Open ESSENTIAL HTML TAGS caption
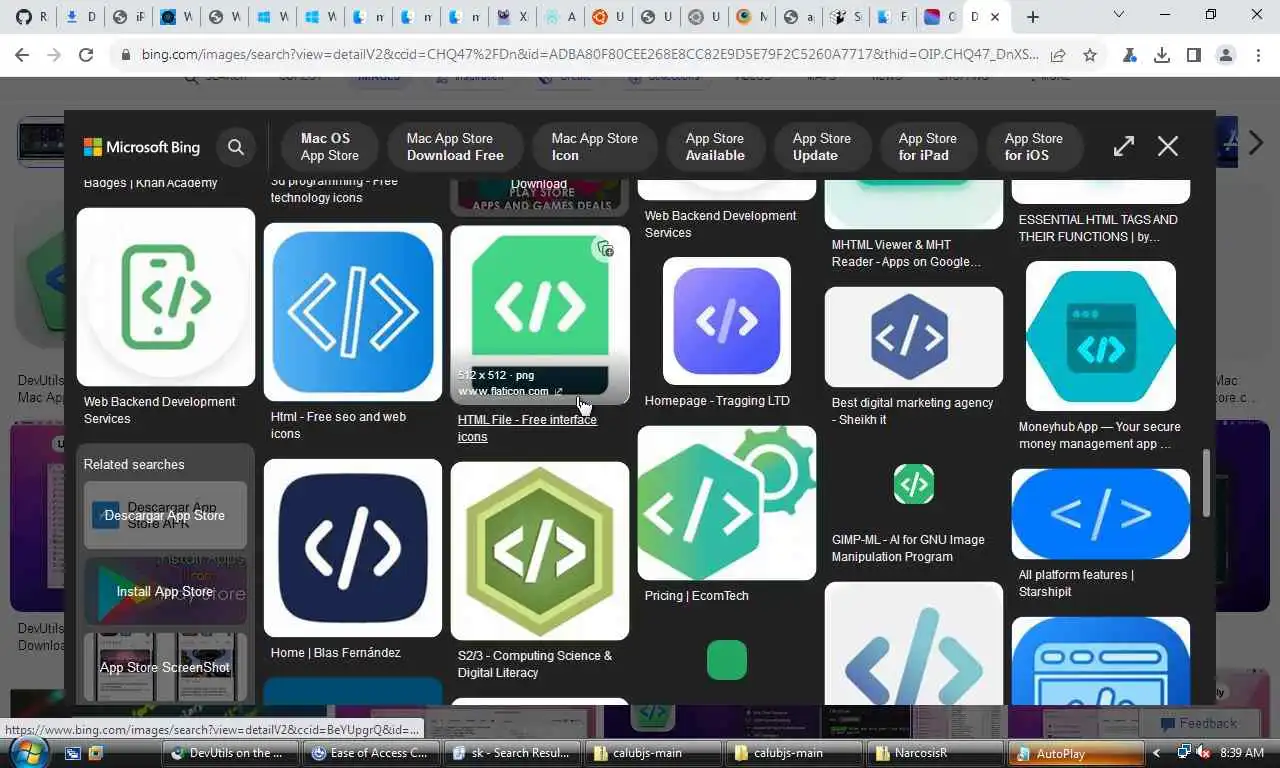Screen dimensions: 1280x768 (1098, 228)
